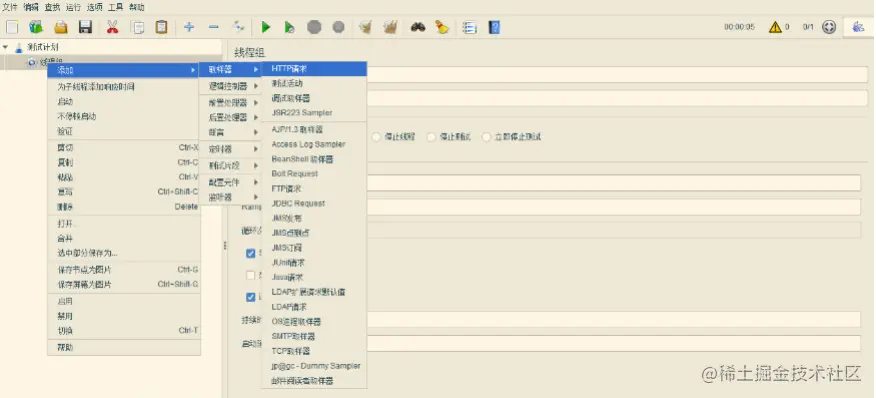
Task: Choose TCP取样器 from sampler list
Action: point(314,351)
